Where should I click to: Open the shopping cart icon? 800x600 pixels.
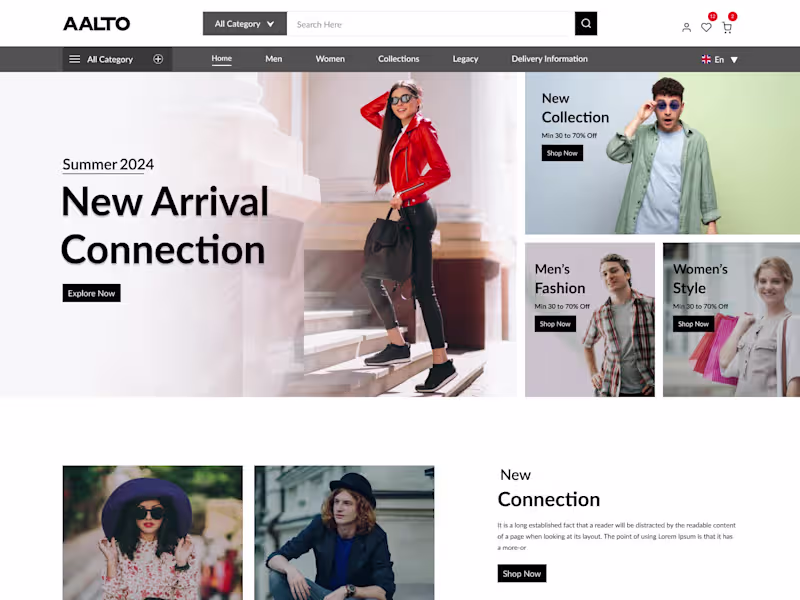[727, 28]
